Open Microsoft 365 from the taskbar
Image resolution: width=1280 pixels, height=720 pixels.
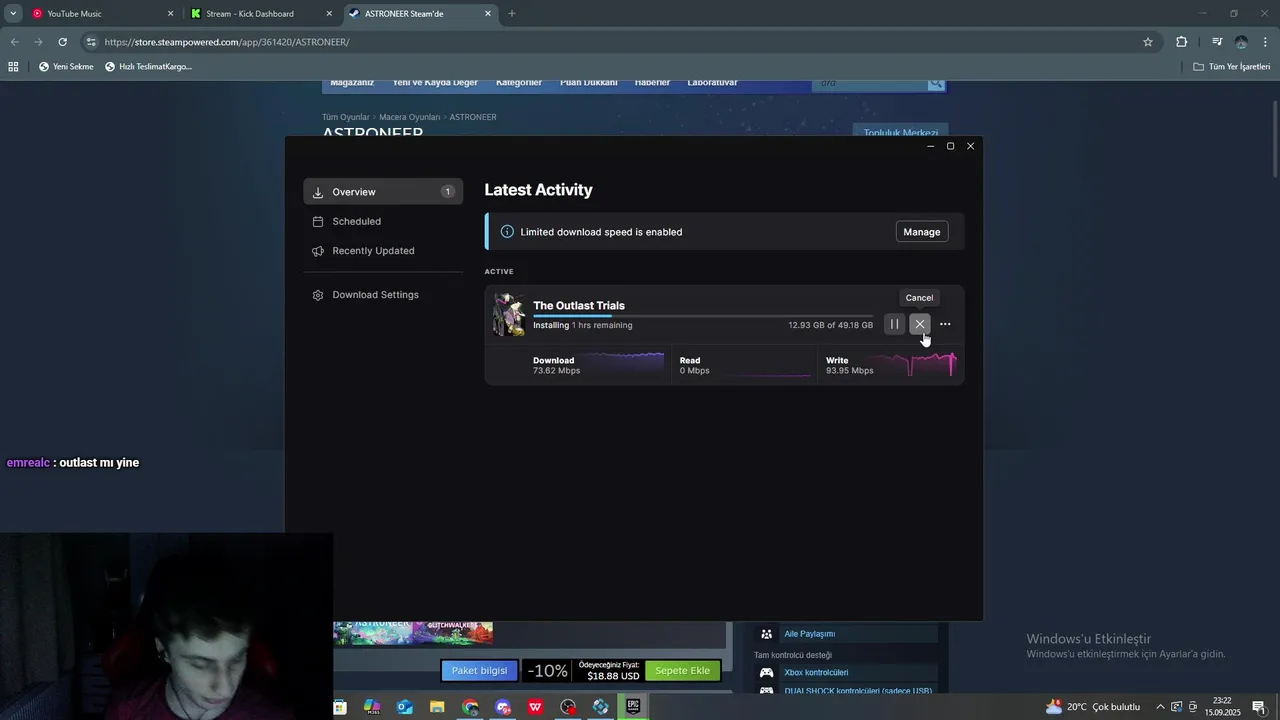[372, 707]
